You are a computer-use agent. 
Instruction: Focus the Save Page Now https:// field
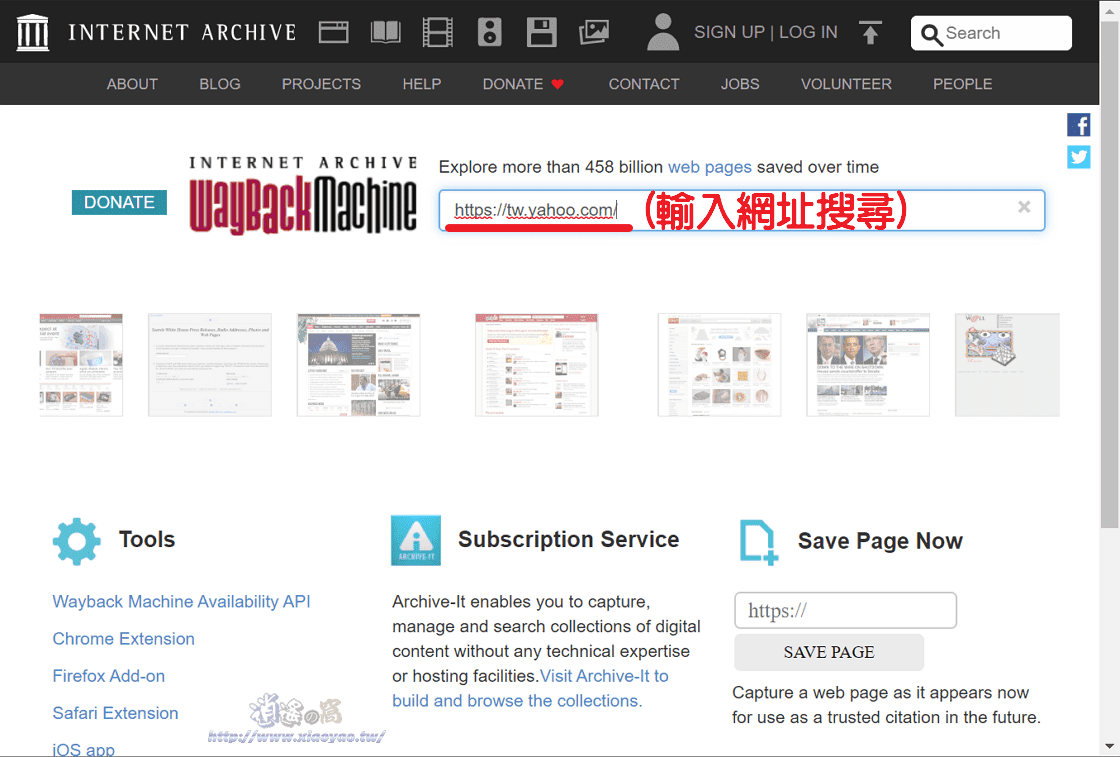click(845, 611)
